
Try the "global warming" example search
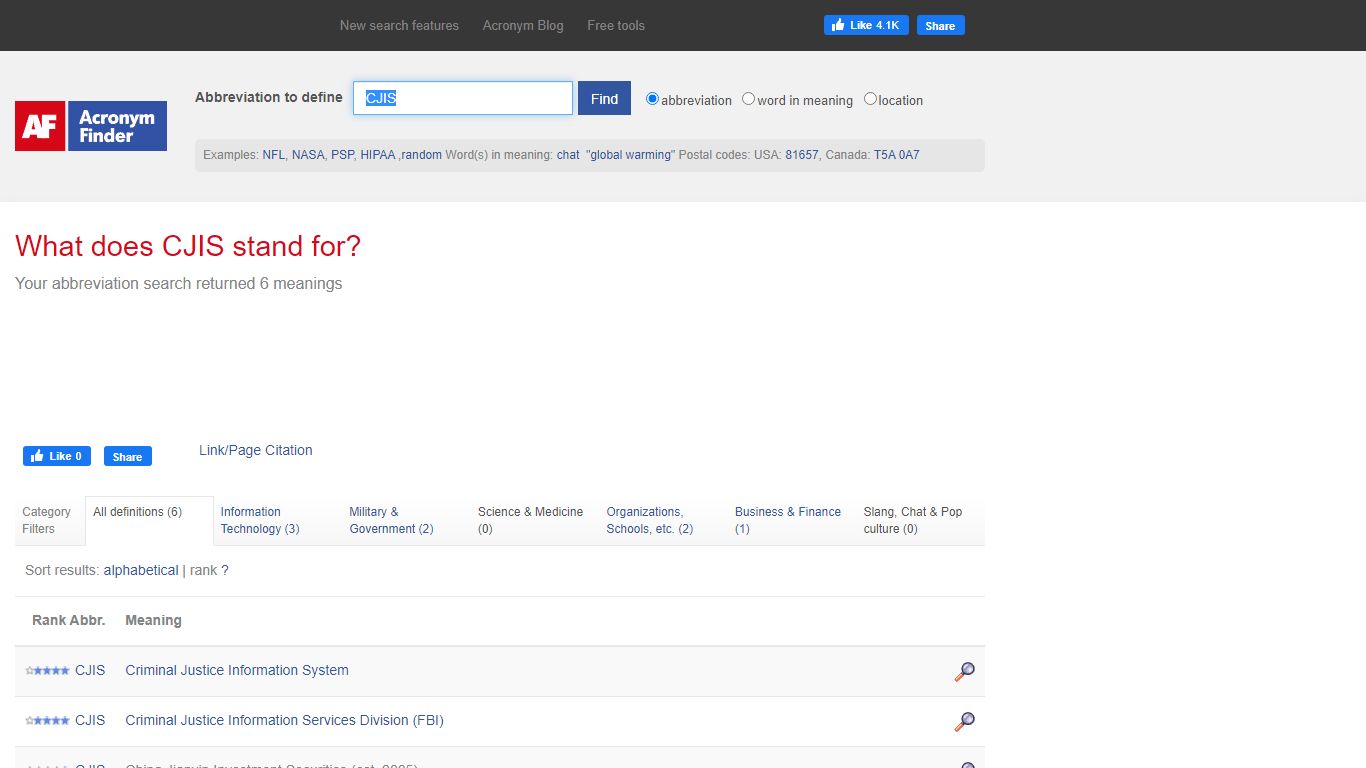[631, 155]
